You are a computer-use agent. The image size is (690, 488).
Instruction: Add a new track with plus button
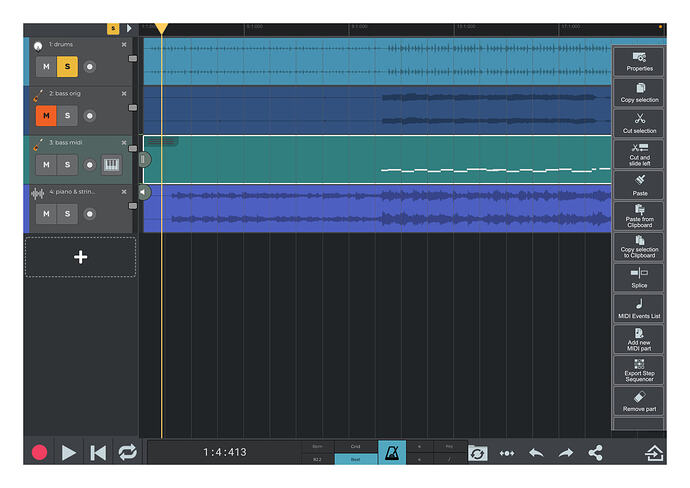[x=81, y=257]
